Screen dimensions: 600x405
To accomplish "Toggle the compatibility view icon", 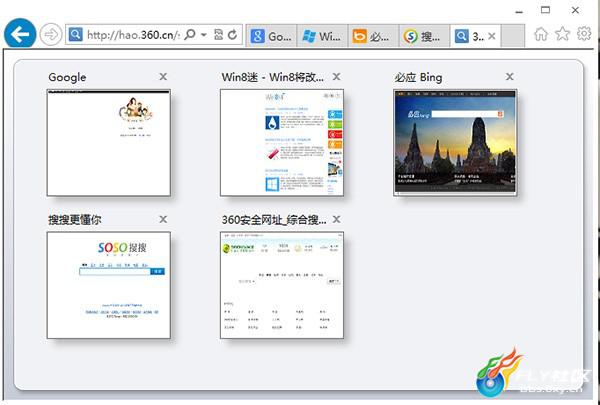I will 218,35.
